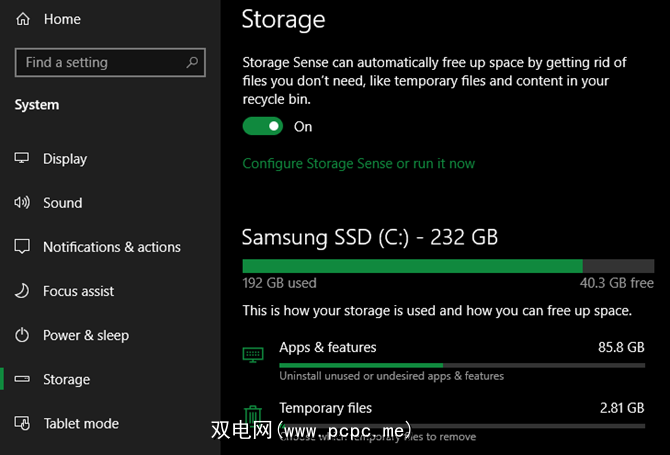Click the Apps & features keyboard icon
The image size is (670, 455).
(253, 355)
